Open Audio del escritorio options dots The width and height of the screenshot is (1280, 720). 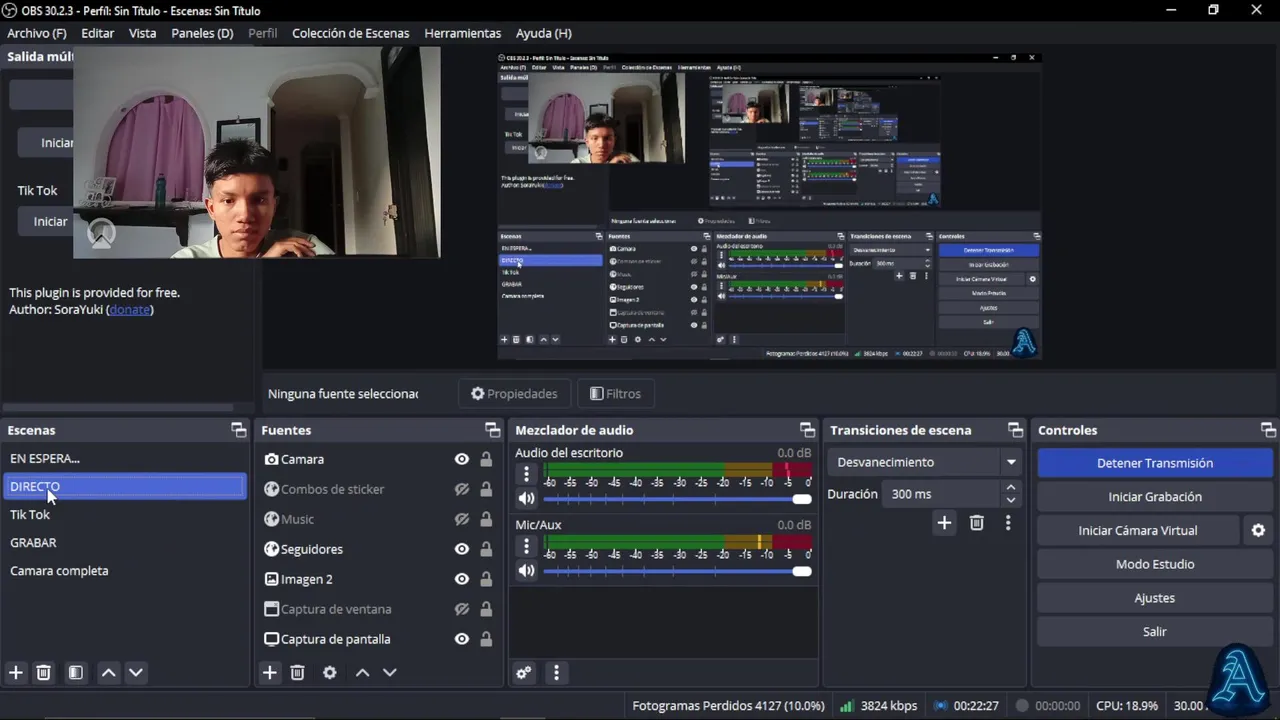[526, 474]
